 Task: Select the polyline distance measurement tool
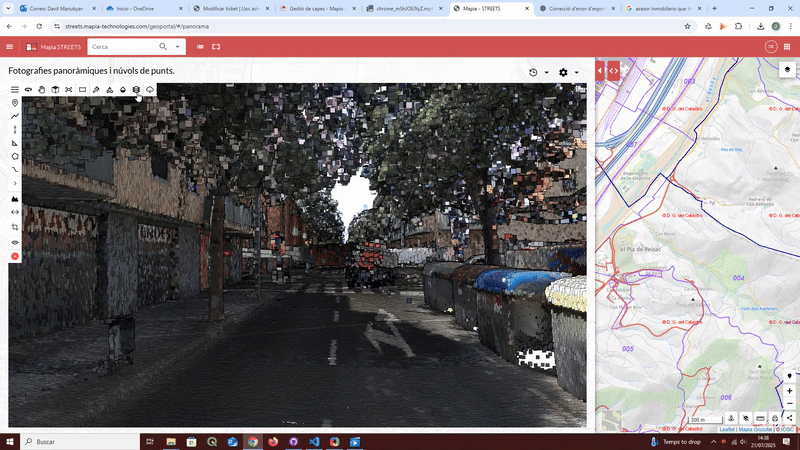coord(15,116)
